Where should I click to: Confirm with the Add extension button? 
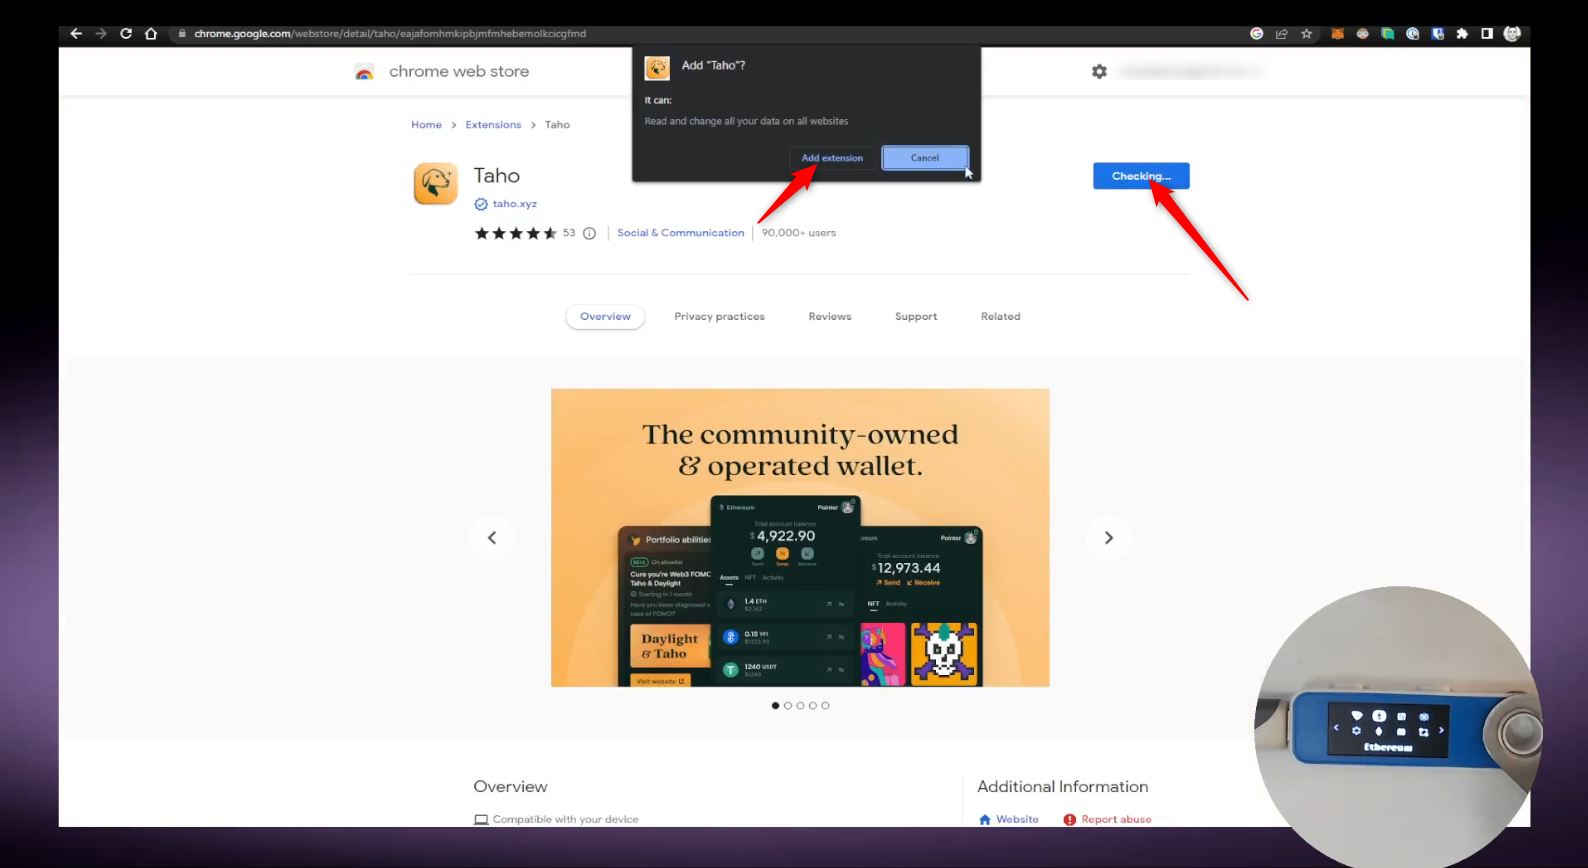pos(831,158)
